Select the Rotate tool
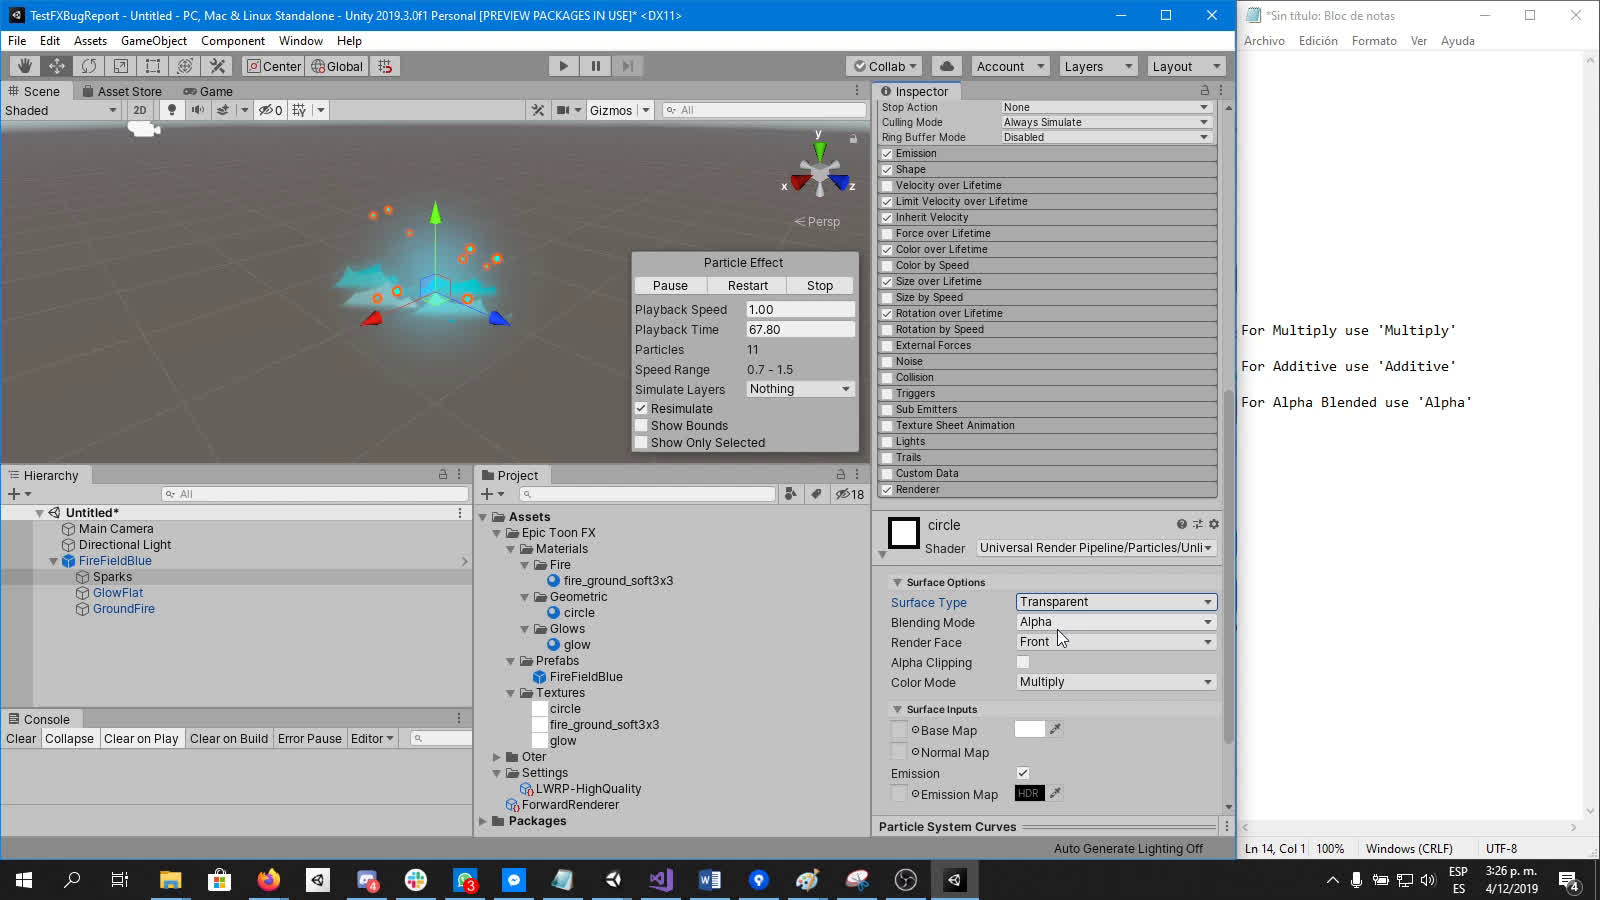The image size is (1600, 900). click(89, 66)
